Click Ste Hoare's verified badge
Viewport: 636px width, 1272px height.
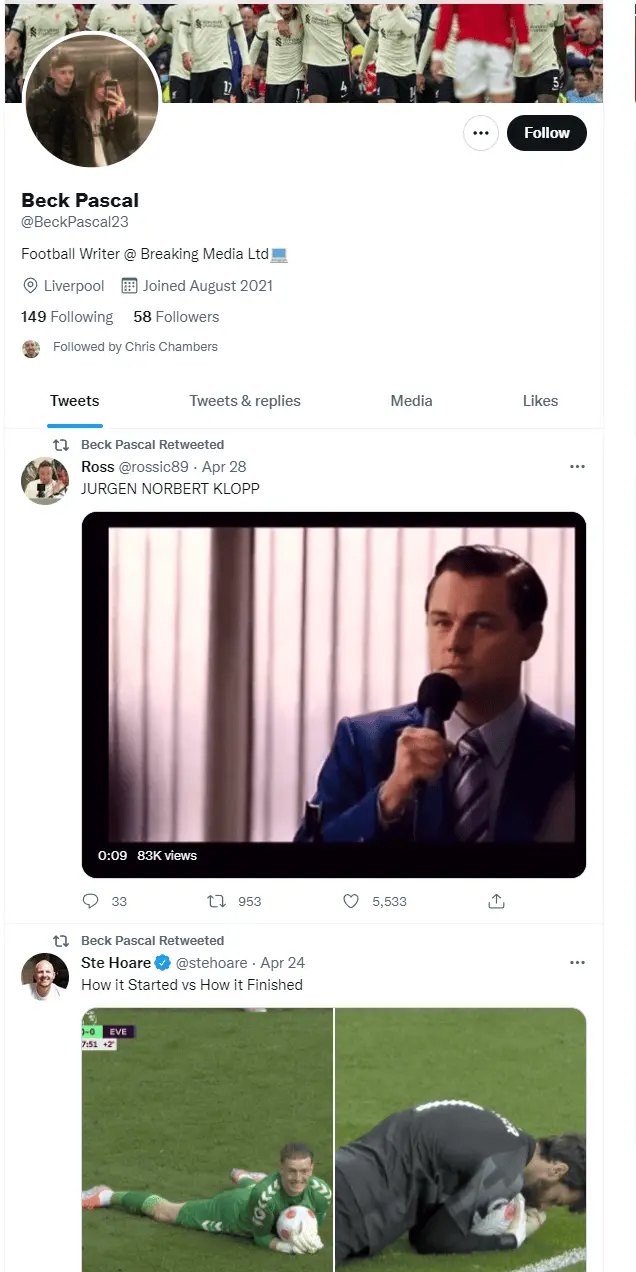[163, 963]
